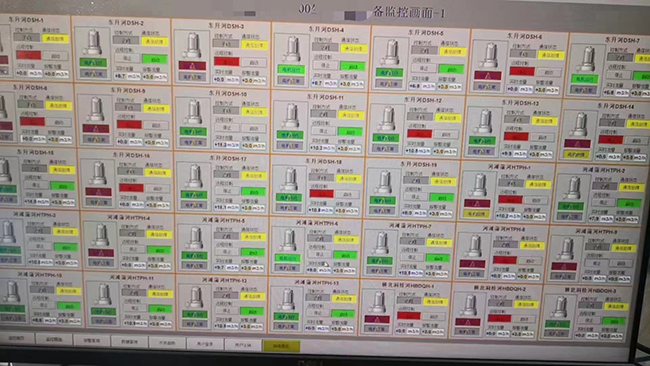Open the pump icon in panel DSH-17
Screen dimensions: 650x366
pyautogui.click(x=194, y=176)
